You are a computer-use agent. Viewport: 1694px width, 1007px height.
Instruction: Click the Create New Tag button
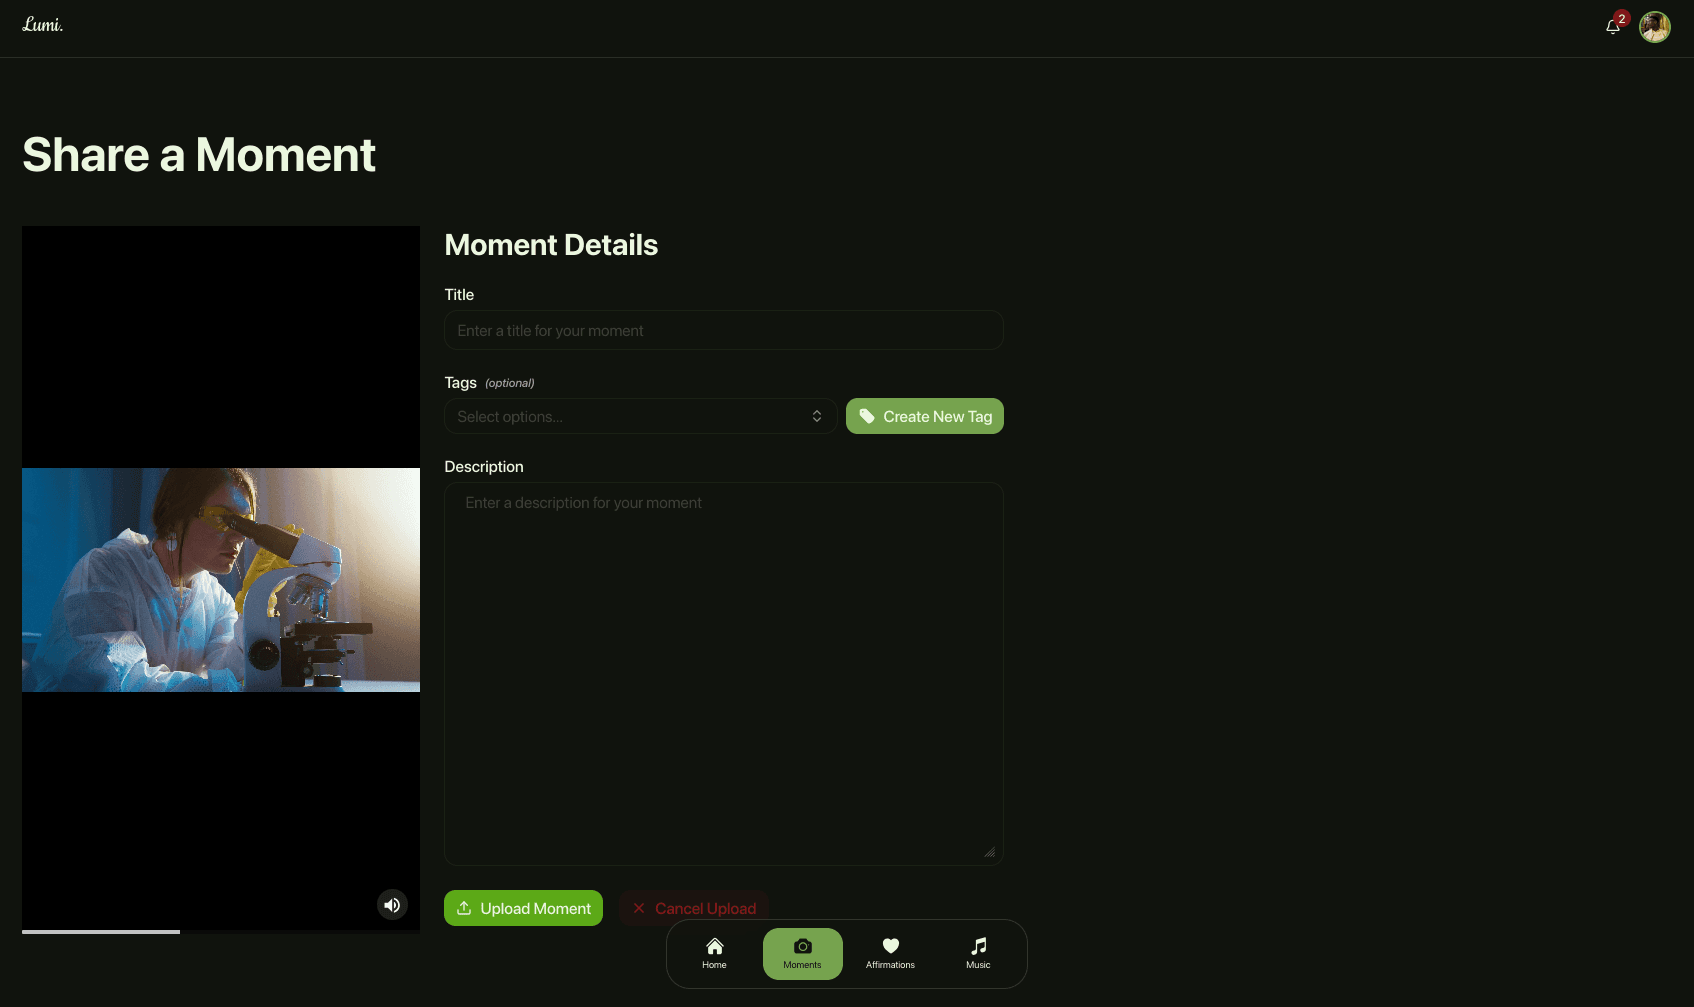925,416
